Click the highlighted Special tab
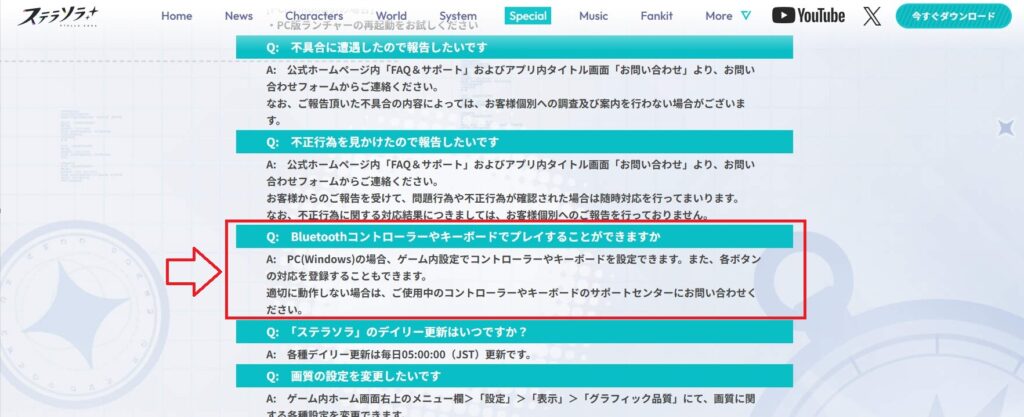1024x417 pixels. pos(527,16)
